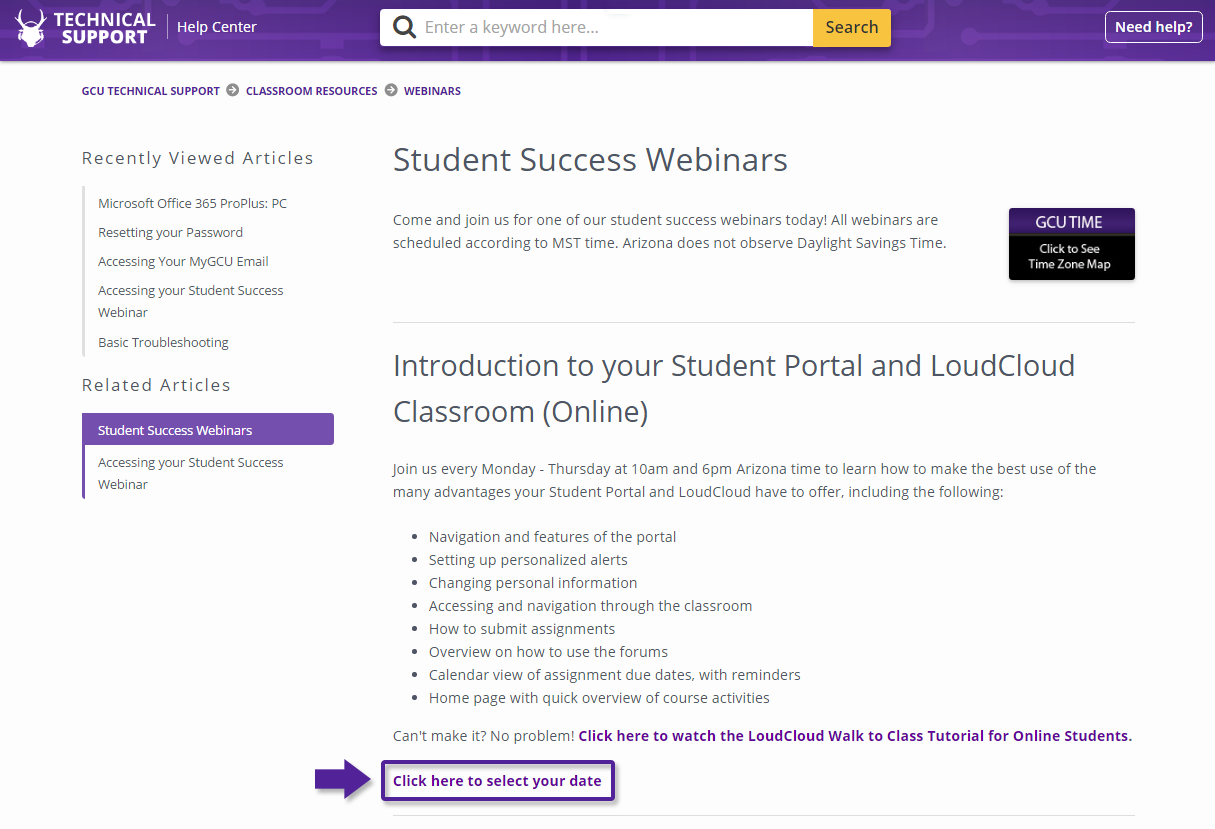Click 'Setting up personalized alerts' bullet
Screen dimensions: 1215x829
click(x=528, y=560)
